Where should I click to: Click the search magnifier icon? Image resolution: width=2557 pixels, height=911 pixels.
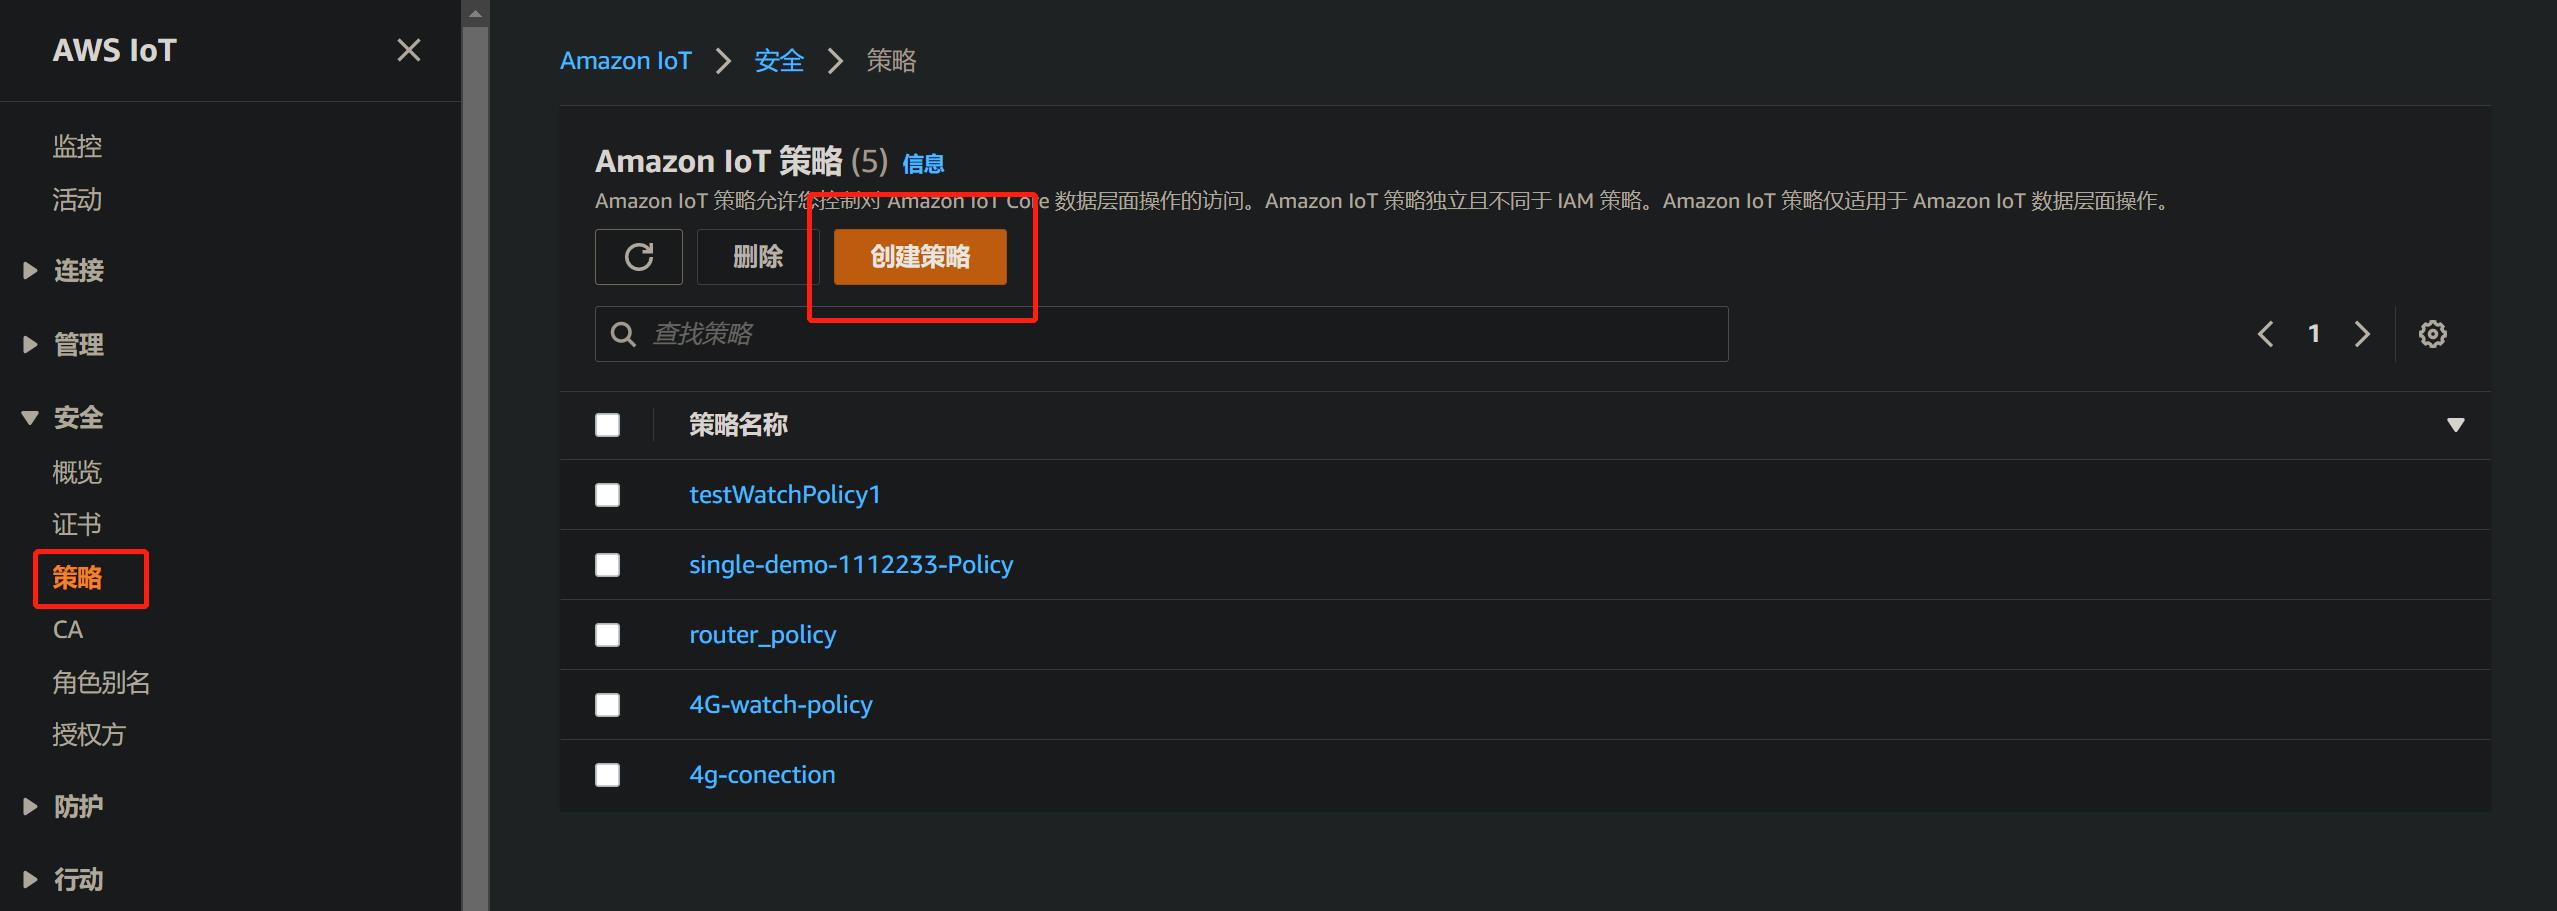[623, 334]
